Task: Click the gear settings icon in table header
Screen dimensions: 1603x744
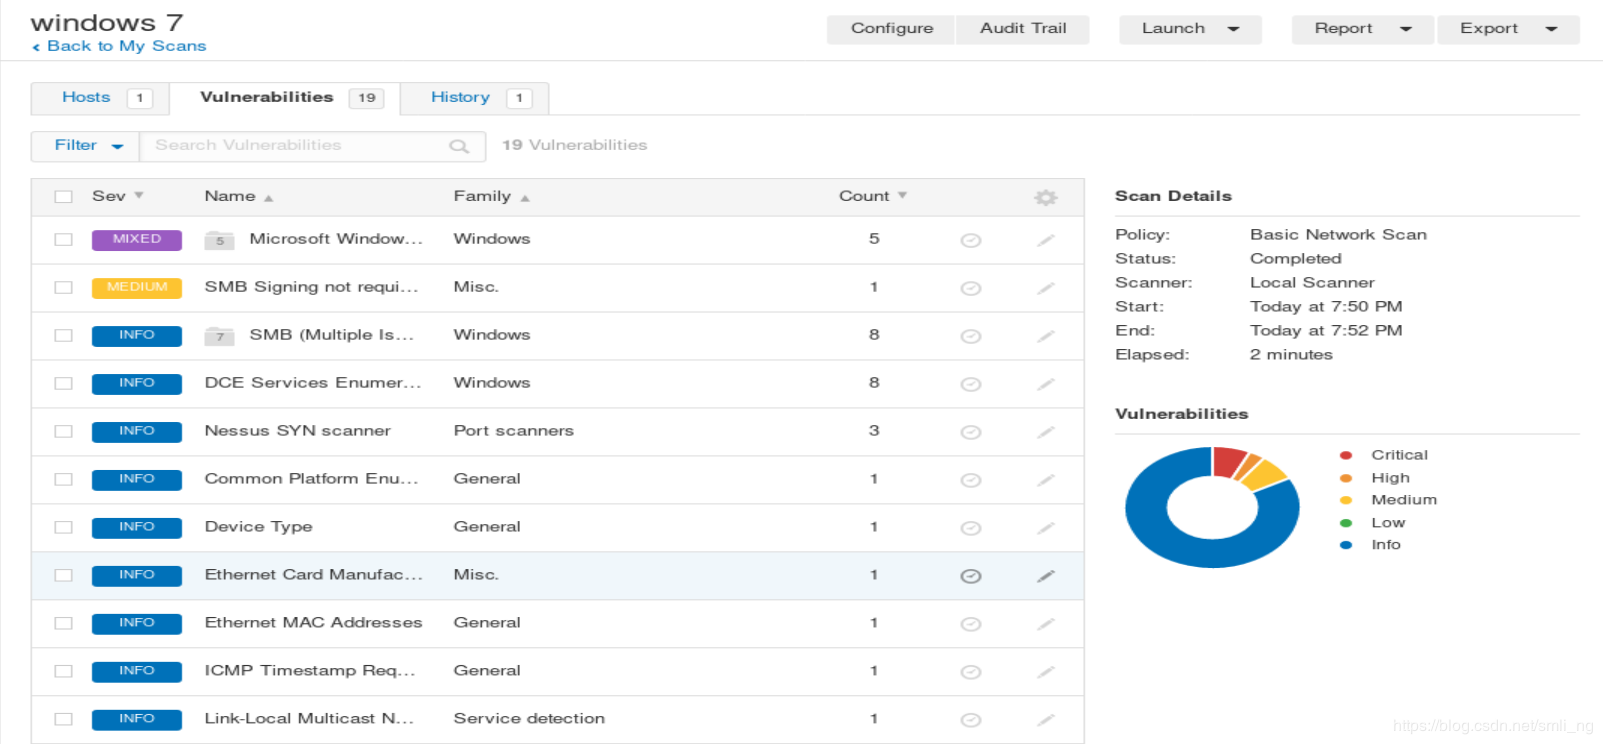Action: (x=1045, y=197)
